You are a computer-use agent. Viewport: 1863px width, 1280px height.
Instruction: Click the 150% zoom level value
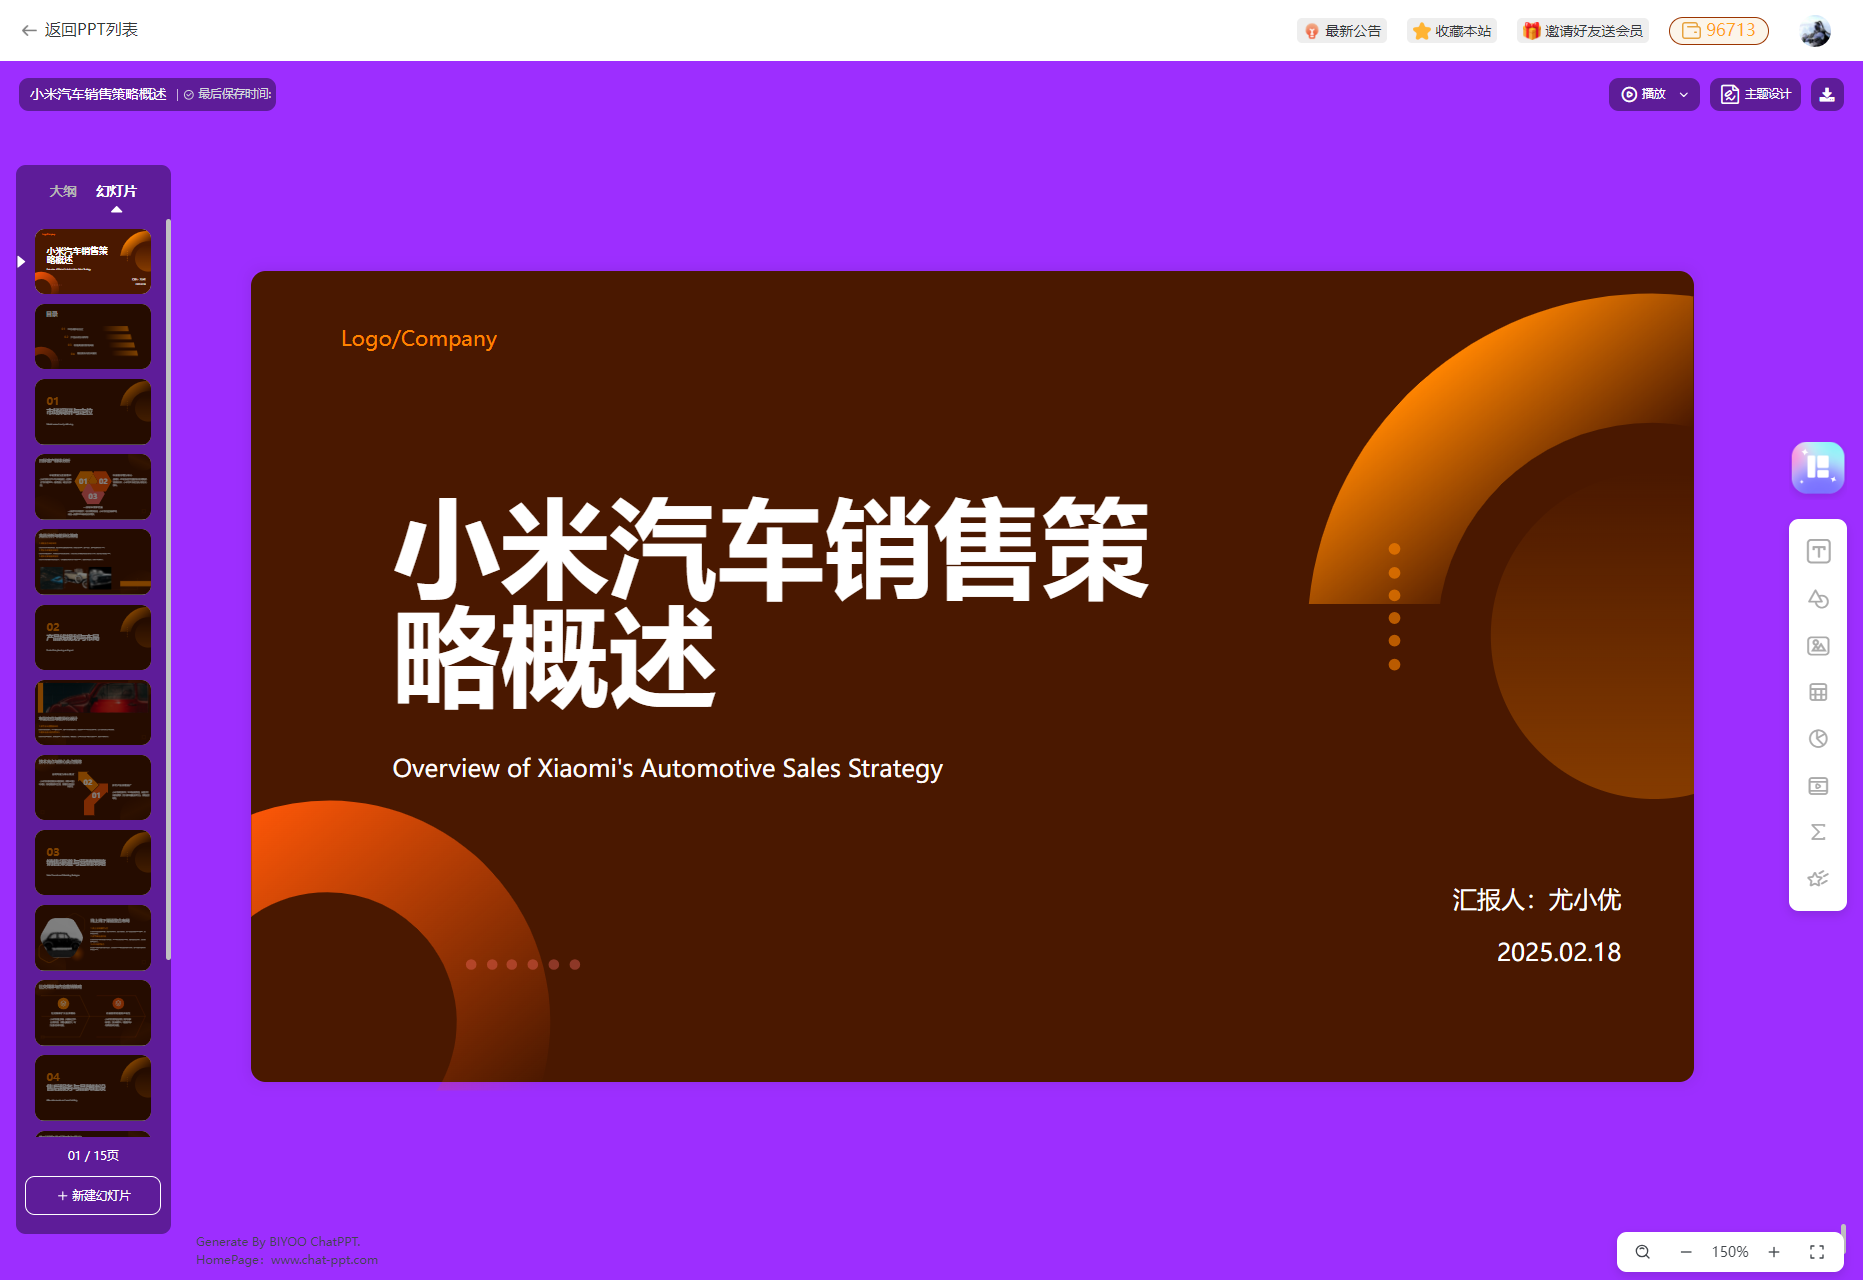(1730, 1252)
